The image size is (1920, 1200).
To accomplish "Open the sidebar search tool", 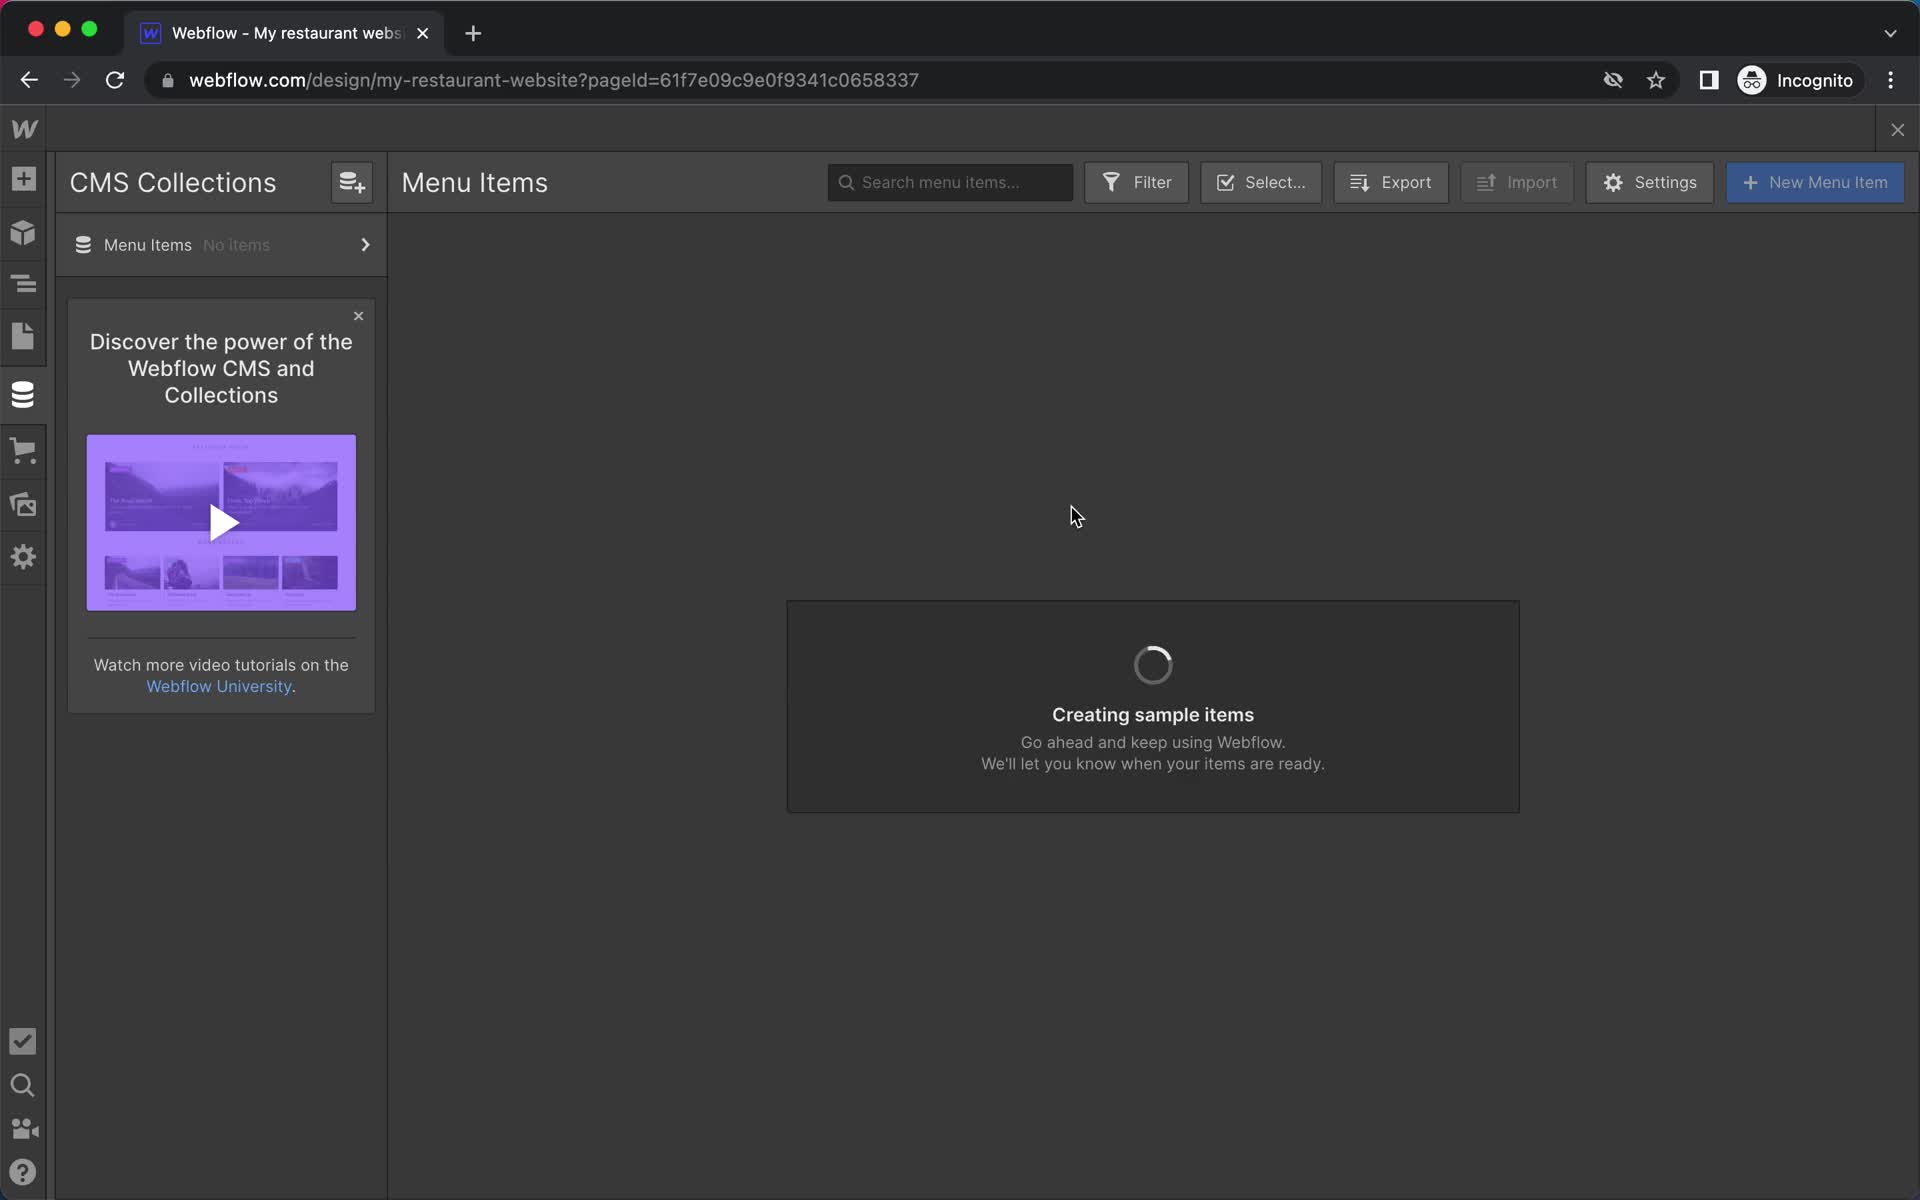I will [22, 1085].
